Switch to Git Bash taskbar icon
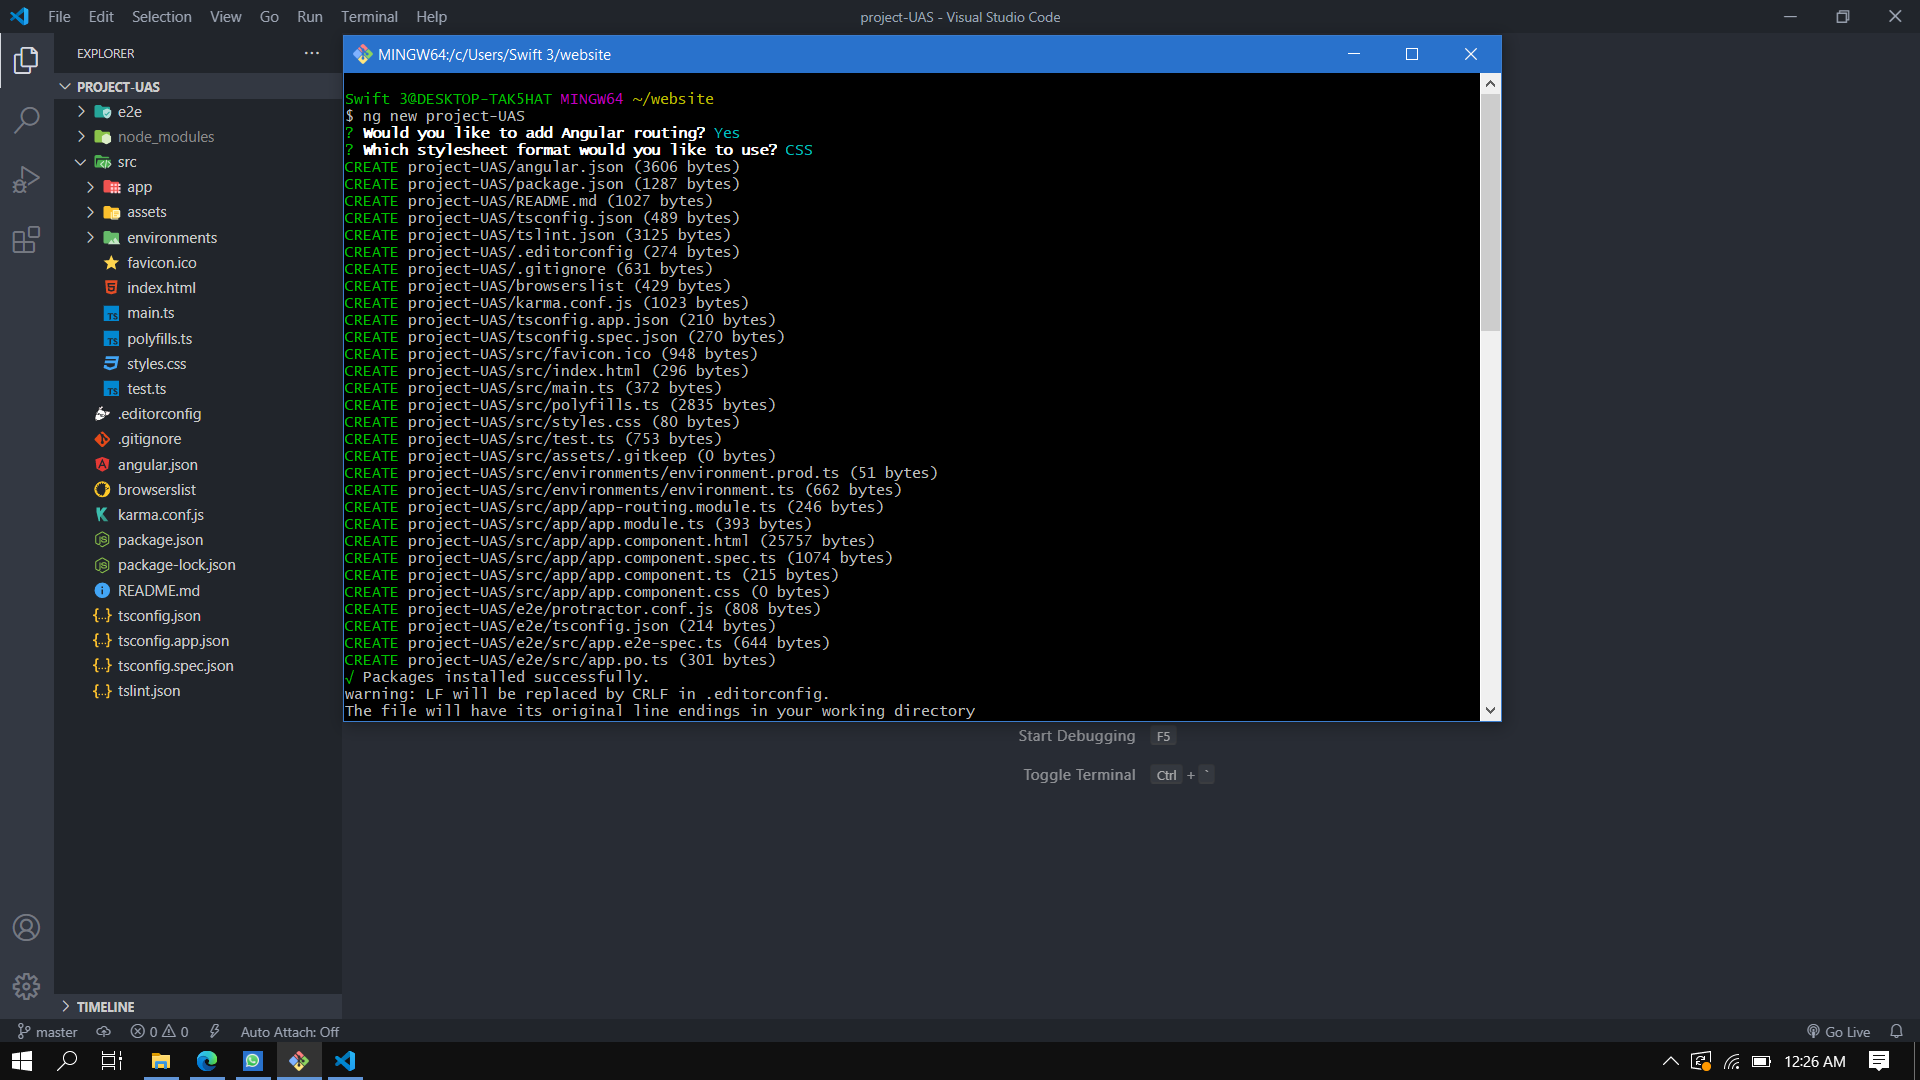The image size is (1920, 1080). click(x=299, y=1061)
